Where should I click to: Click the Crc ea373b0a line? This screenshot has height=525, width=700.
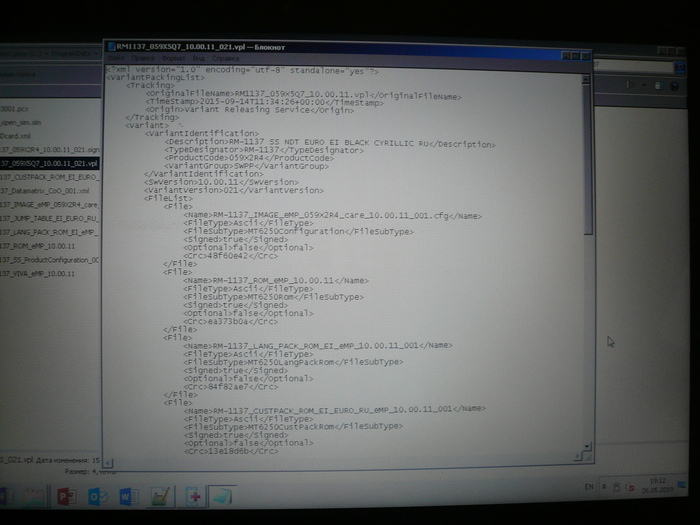(x=231, y=321)
